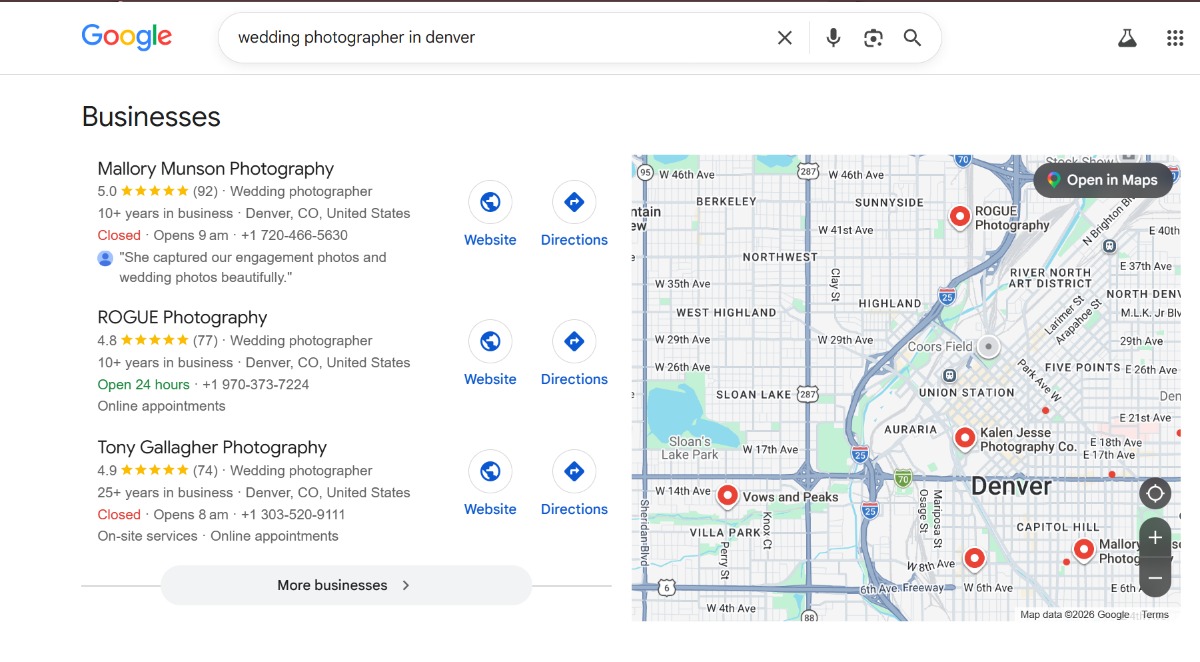Image resolution: width=1200 pixels, height=662 pixels.
Task: Open map Terms link
Action: pyautogui.click(x=1155, y=615)
